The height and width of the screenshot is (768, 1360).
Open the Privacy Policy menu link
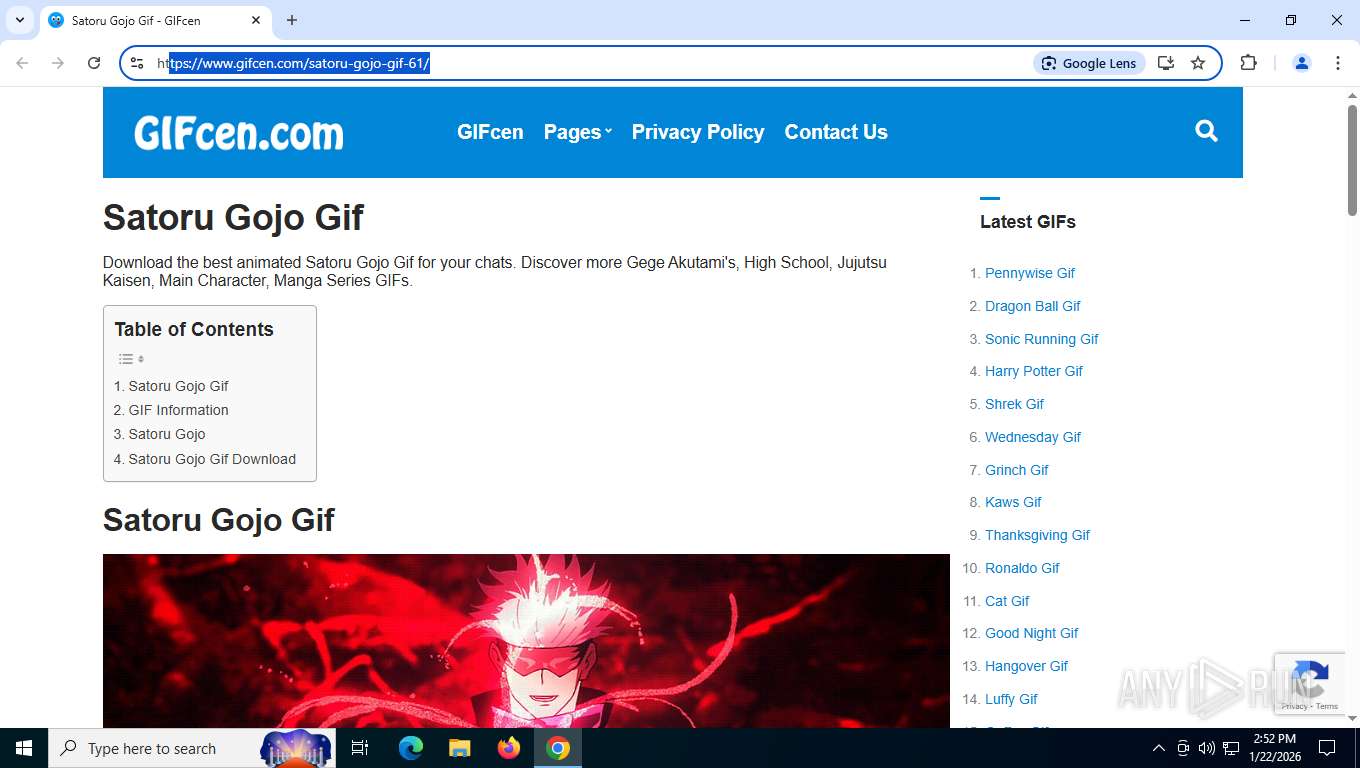[x=698, y=132]
